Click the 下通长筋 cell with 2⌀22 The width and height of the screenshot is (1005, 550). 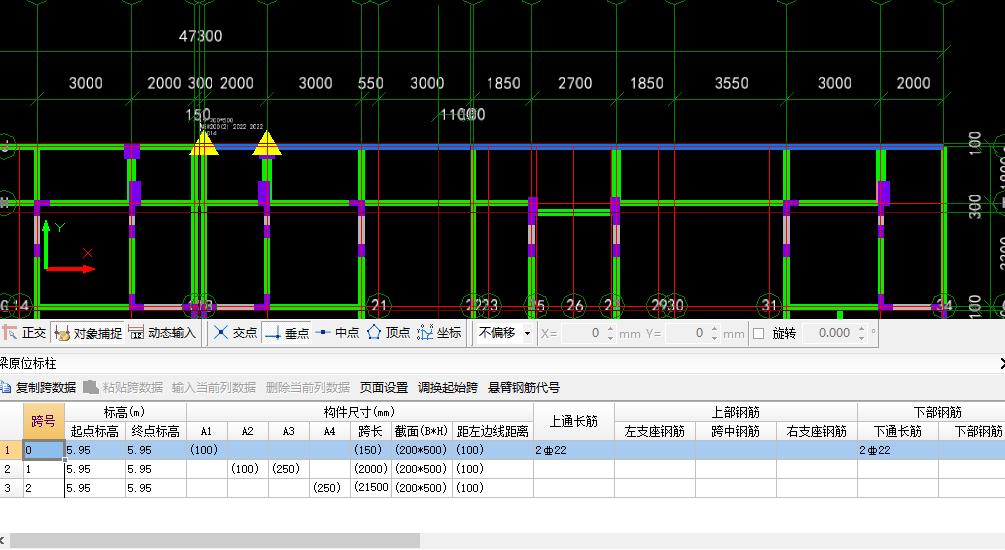[898, 450]
